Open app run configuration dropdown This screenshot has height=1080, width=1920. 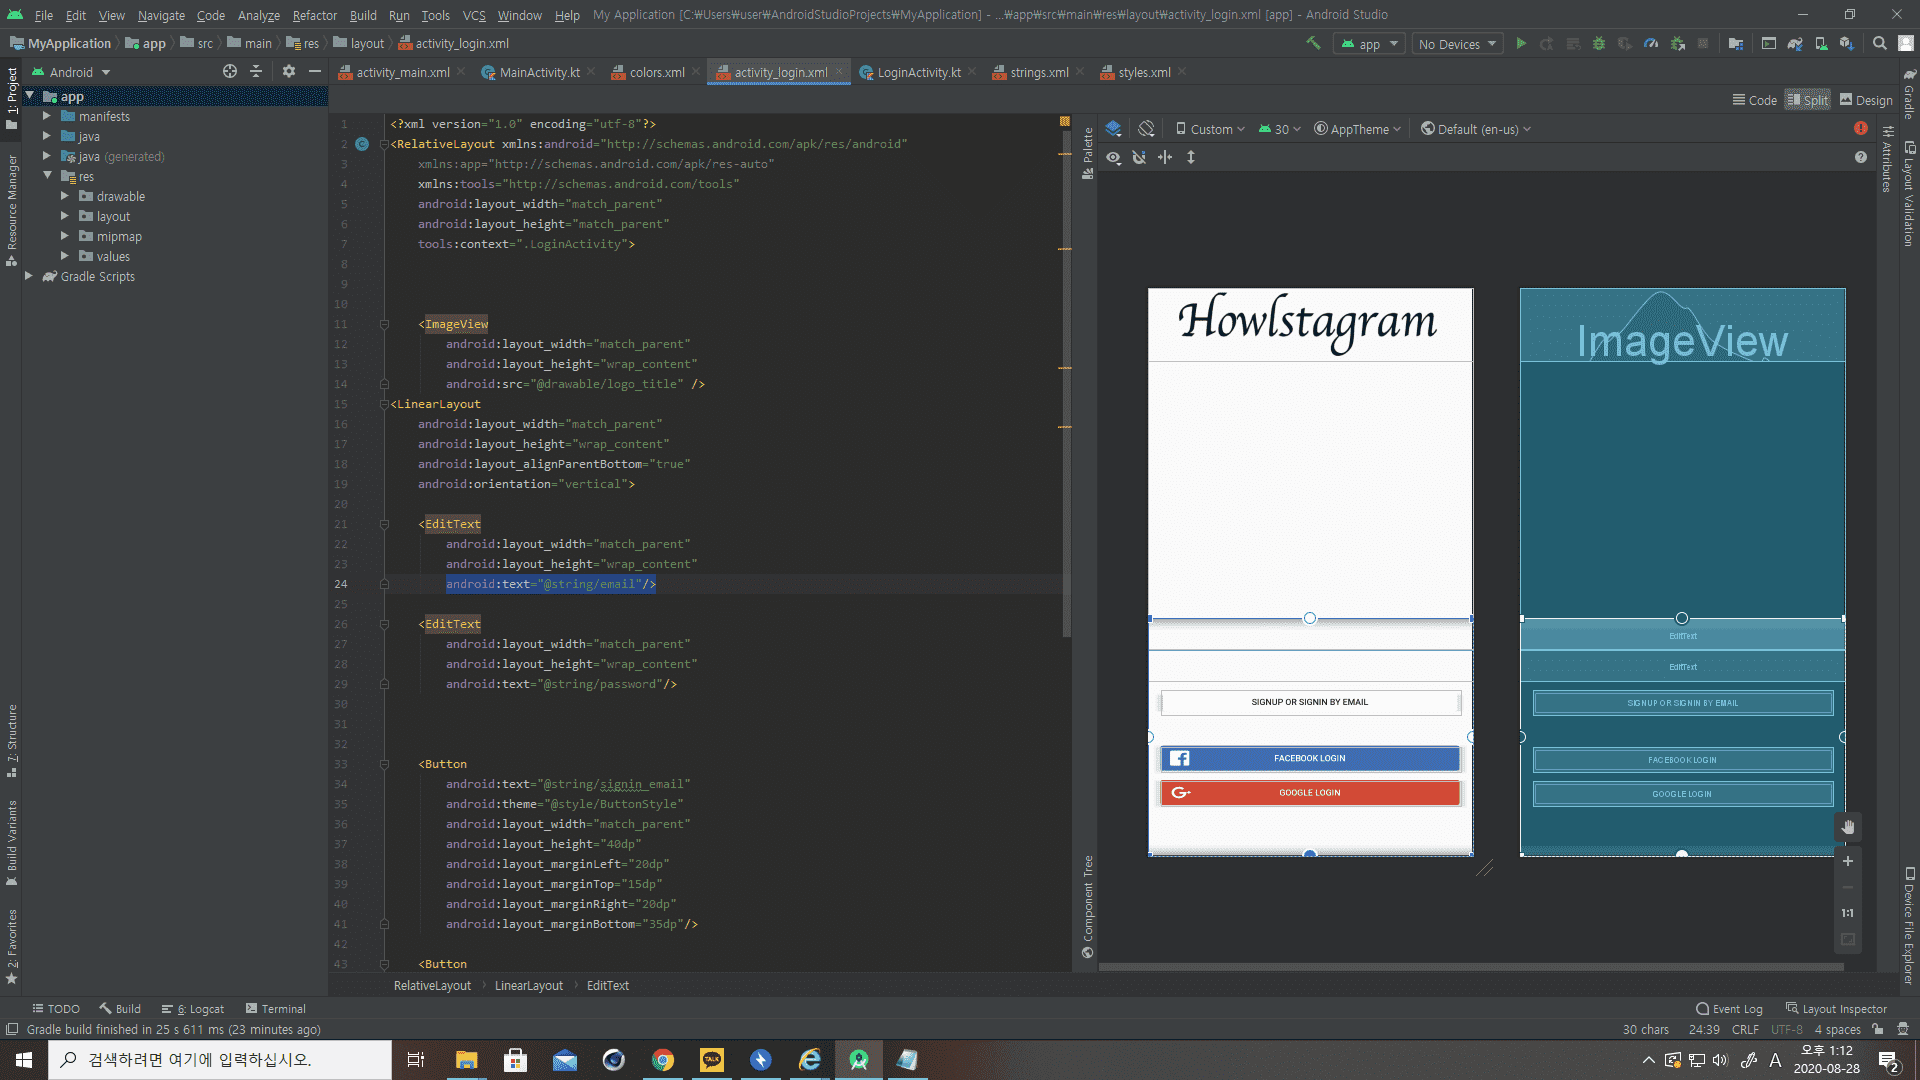(x=1369, y=44)
